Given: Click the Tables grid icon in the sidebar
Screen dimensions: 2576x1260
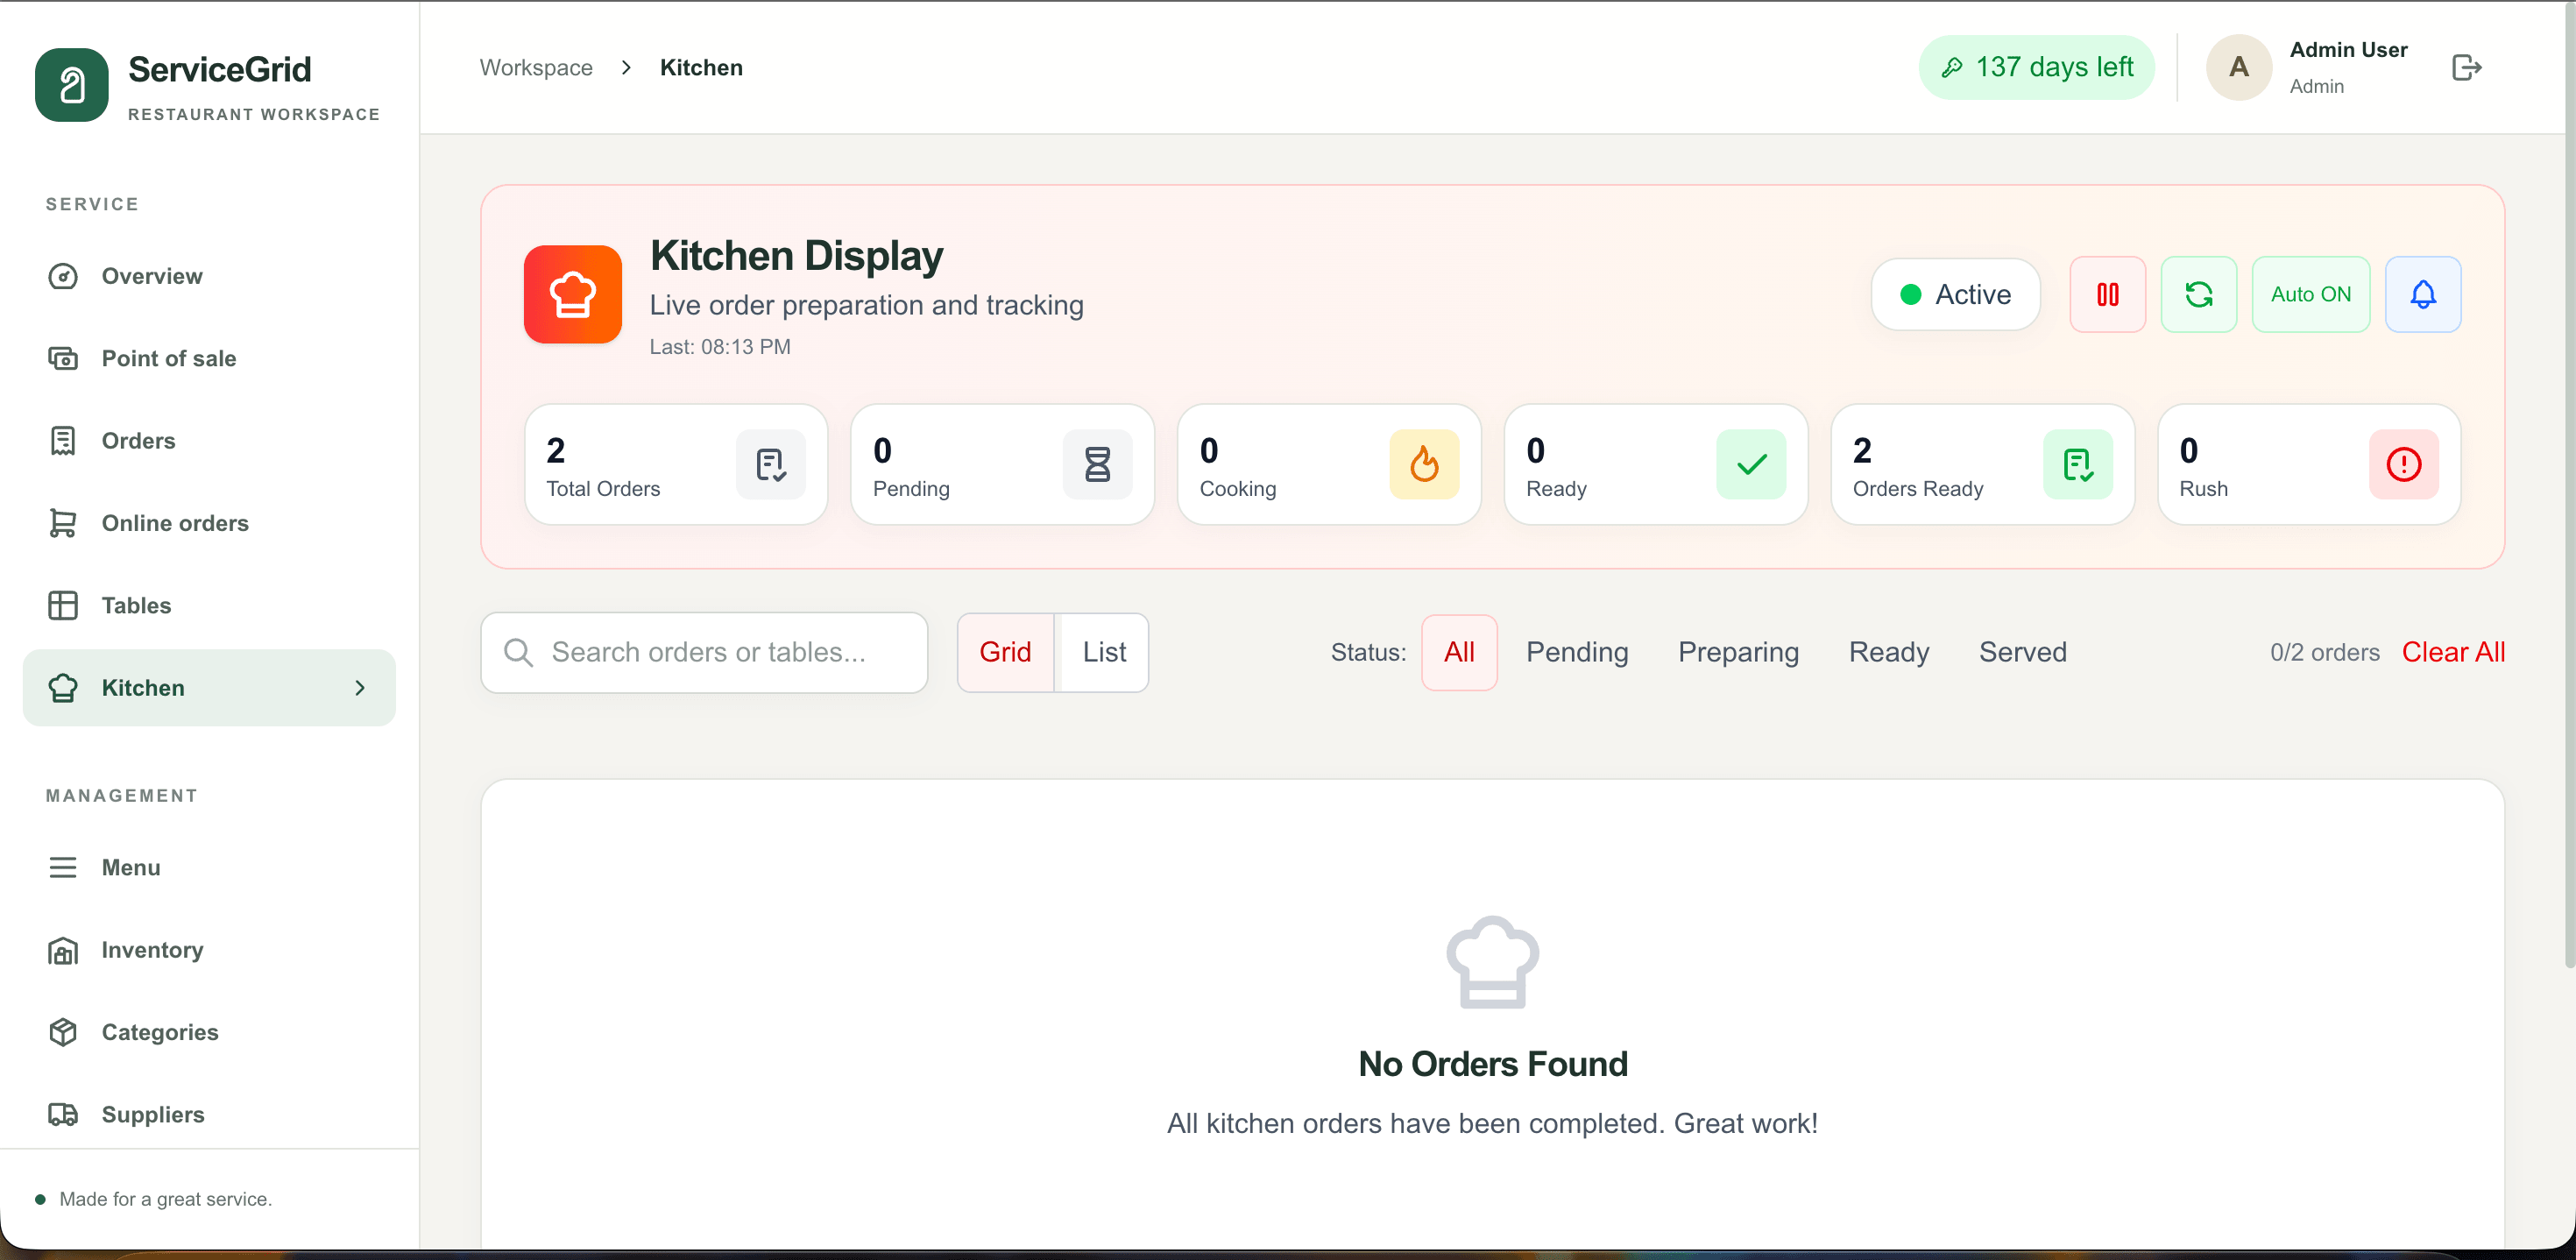Looking at the screenshot, I should 63,605.
